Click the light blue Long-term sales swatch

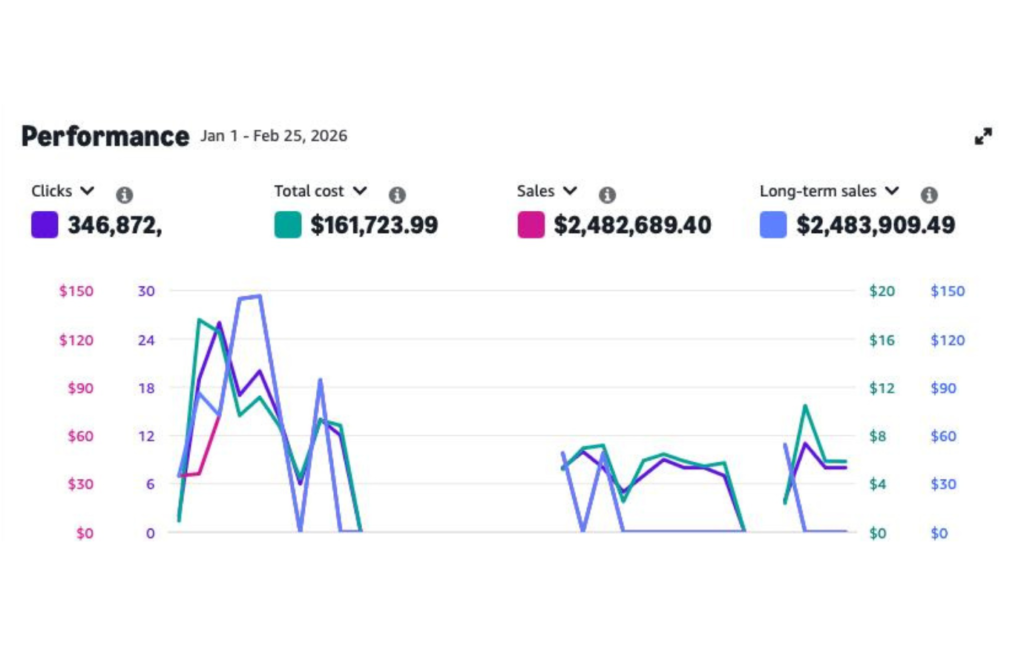[773, 225]
